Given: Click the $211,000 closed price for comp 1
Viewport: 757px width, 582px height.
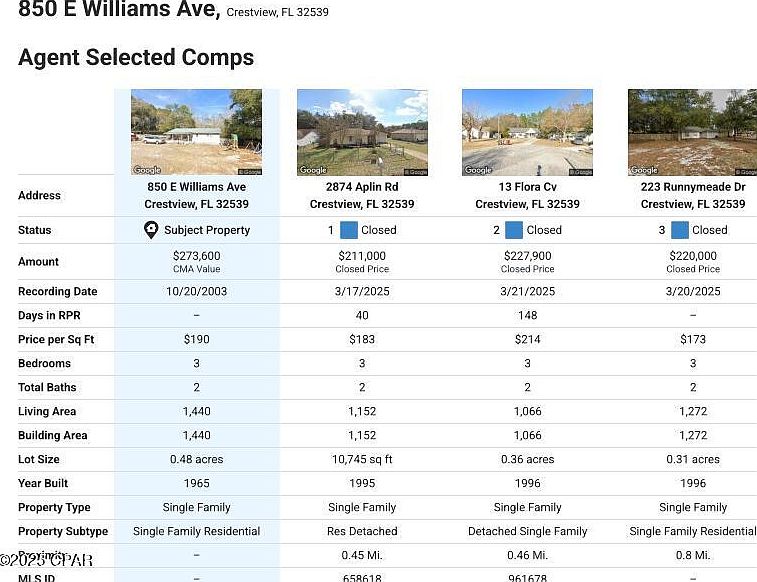Looking at the screenshot, I should (x=362, y=256).
